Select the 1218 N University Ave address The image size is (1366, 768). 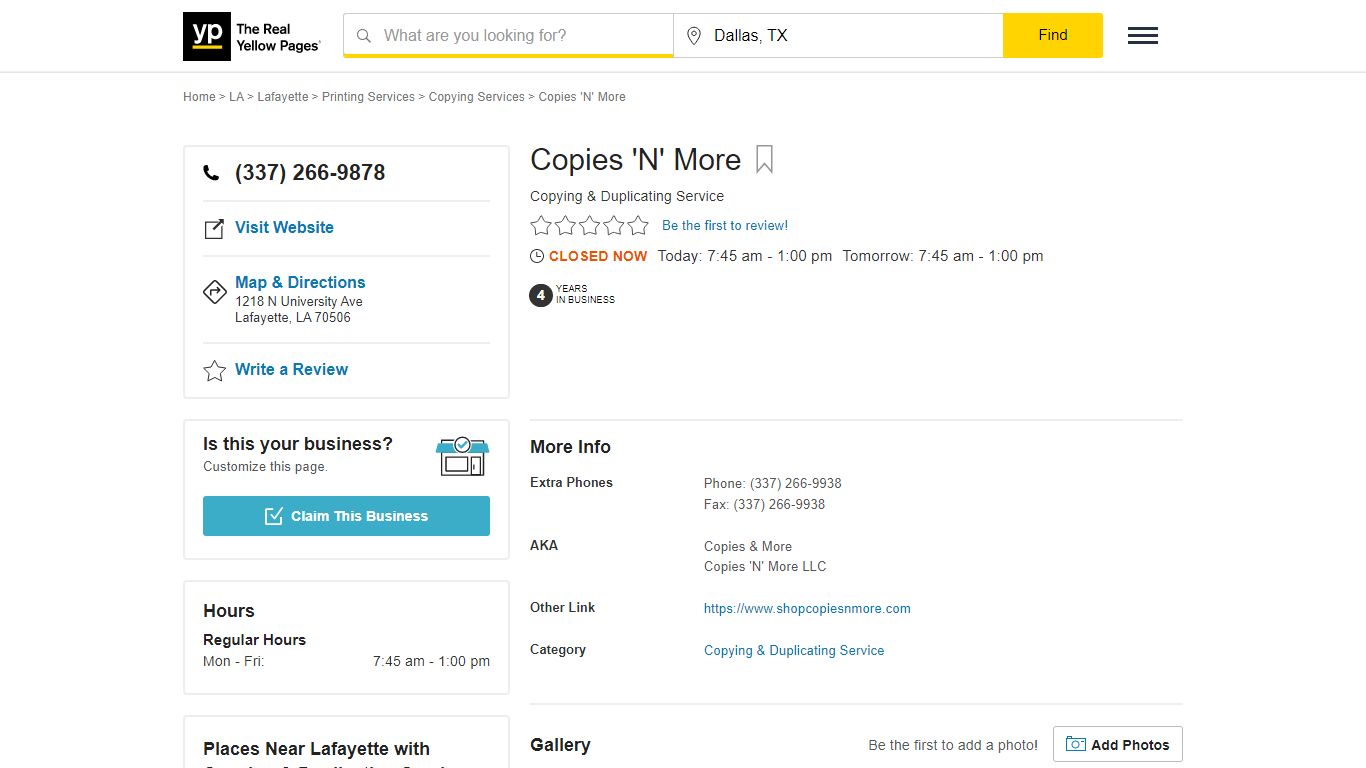click(x=299, y=302)
